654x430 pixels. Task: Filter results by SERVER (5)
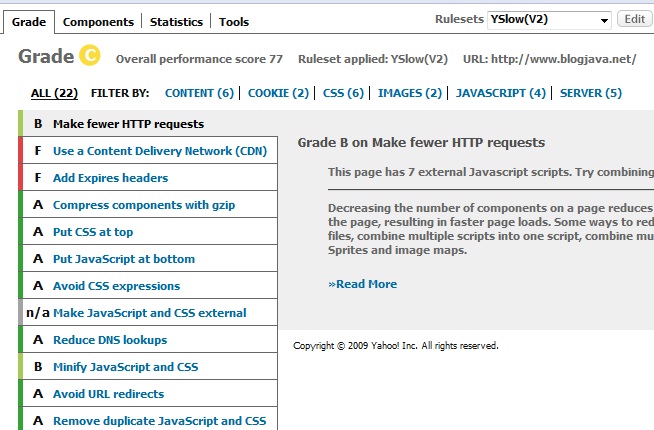[x=590, y=93]
